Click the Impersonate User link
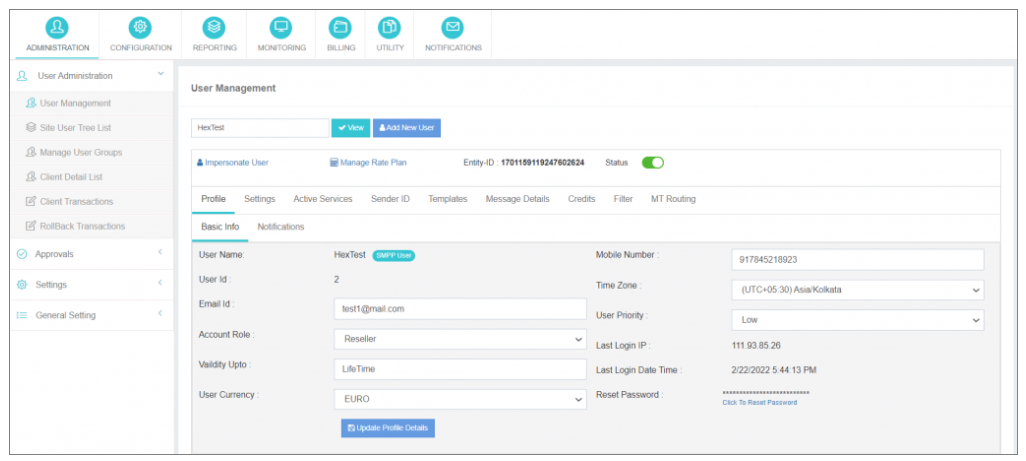Image resolution: width=1026 pixels, height=461 pixels. tap(232, 163)
